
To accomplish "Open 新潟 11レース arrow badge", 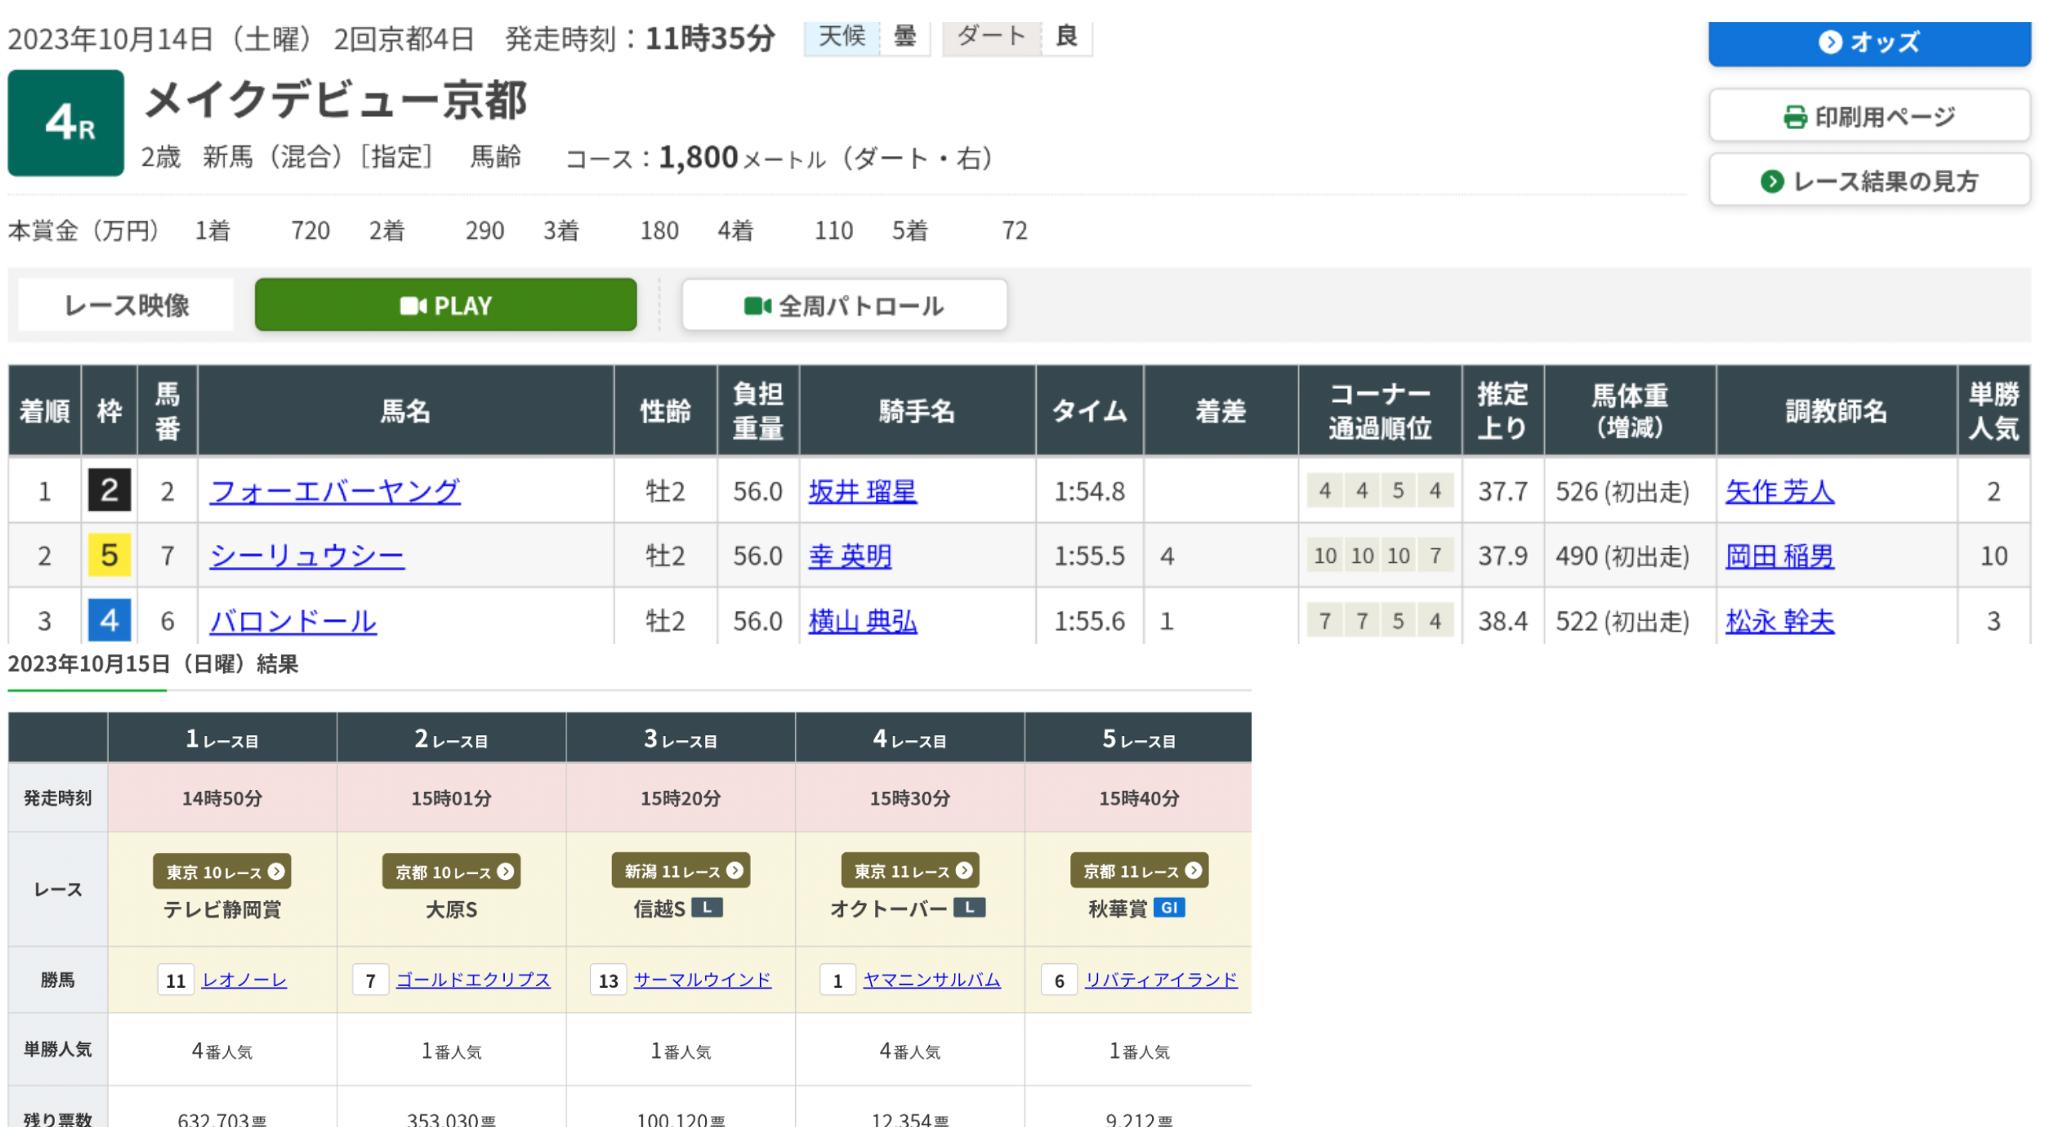I will pyautogui.click(x=680, y=871).
